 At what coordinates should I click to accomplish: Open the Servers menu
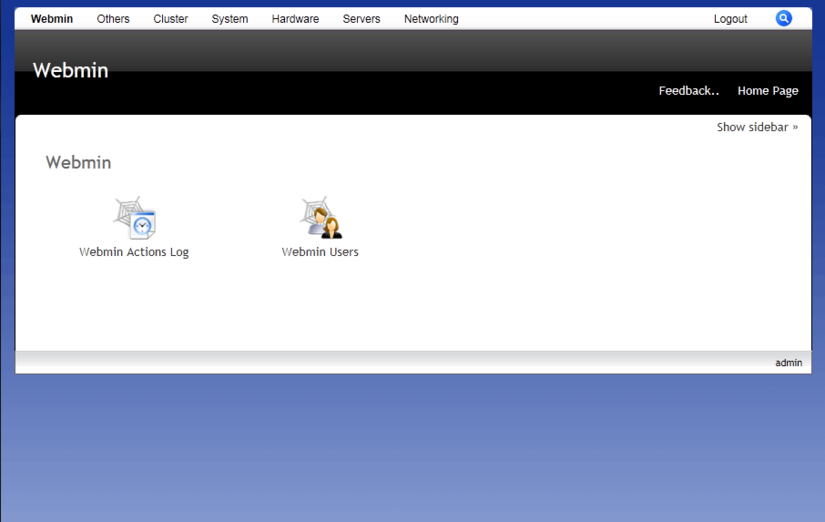point(361,19)
